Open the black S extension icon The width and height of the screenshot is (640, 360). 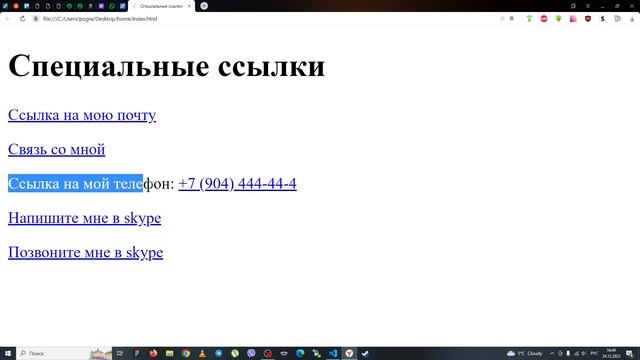click(602, 19)
